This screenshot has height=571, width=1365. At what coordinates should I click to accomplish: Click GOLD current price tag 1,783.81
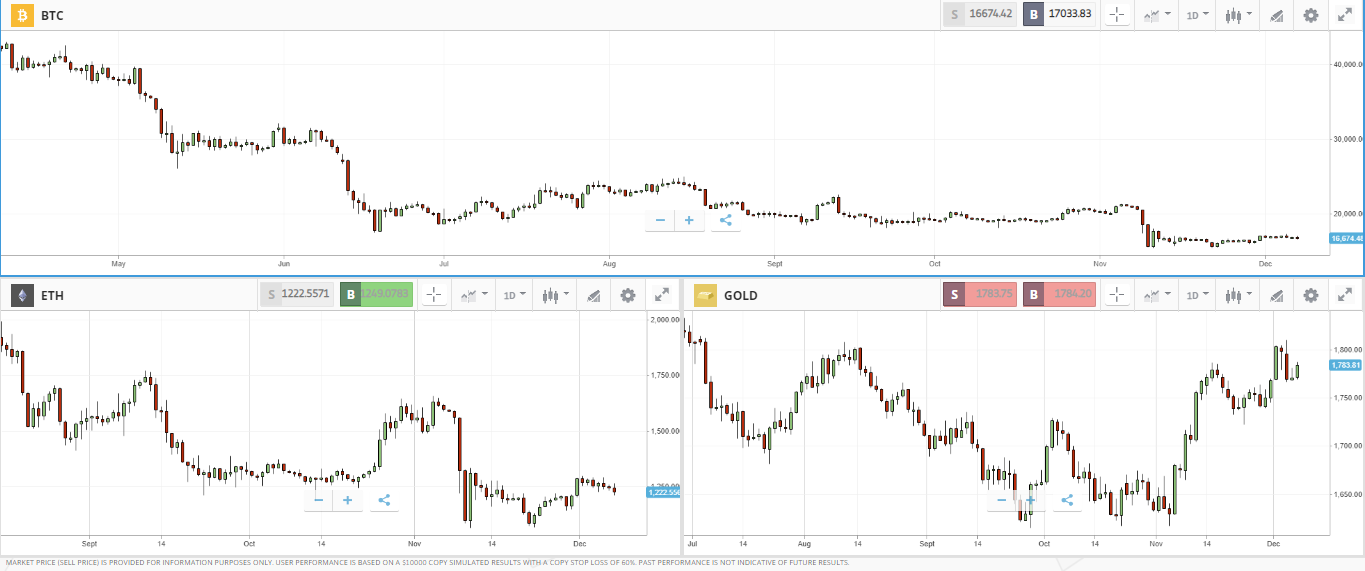click(x=1346, y=365)
